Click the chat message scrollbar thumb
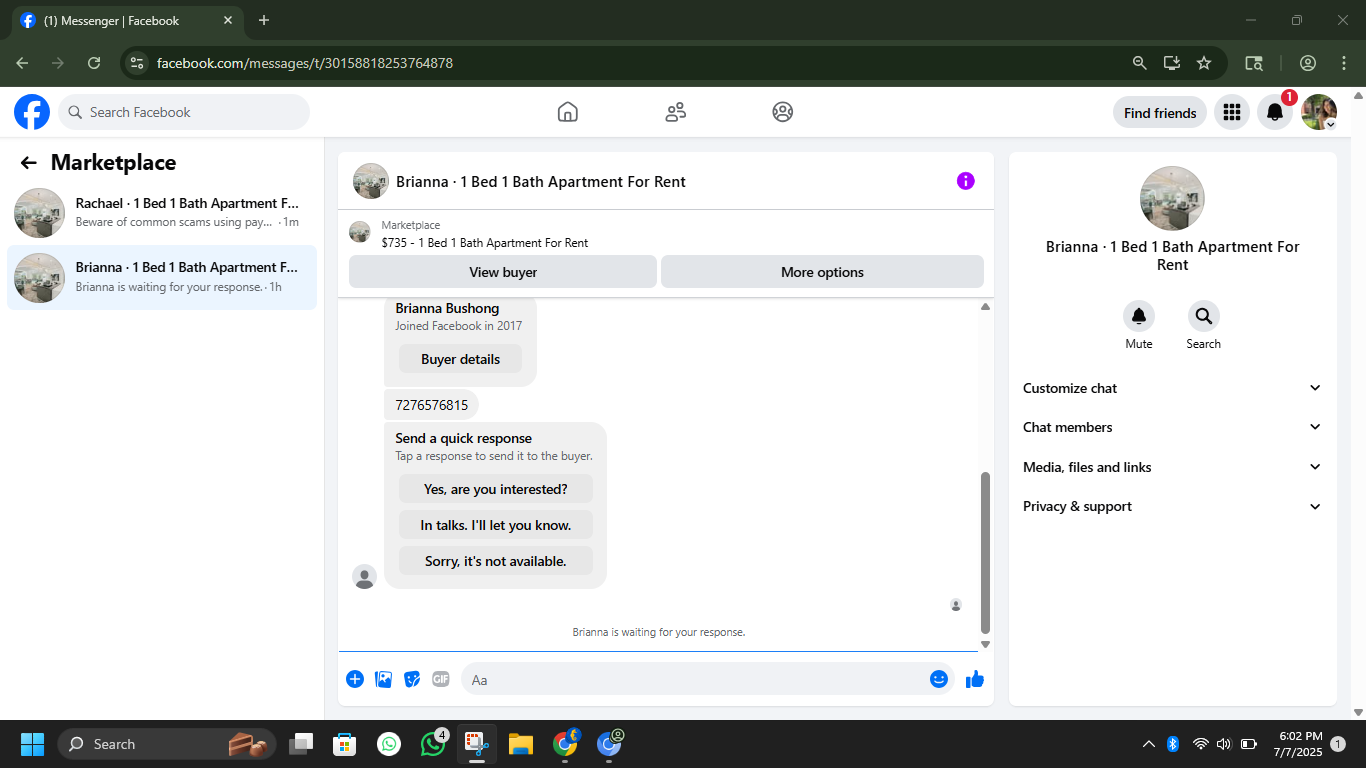1366x768 pixels. point(985,553)
